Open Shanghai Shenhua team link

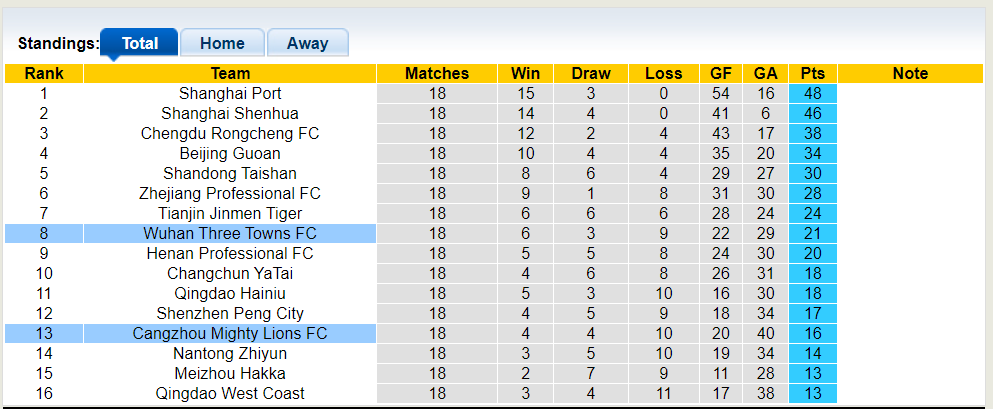tap(230, 114)
